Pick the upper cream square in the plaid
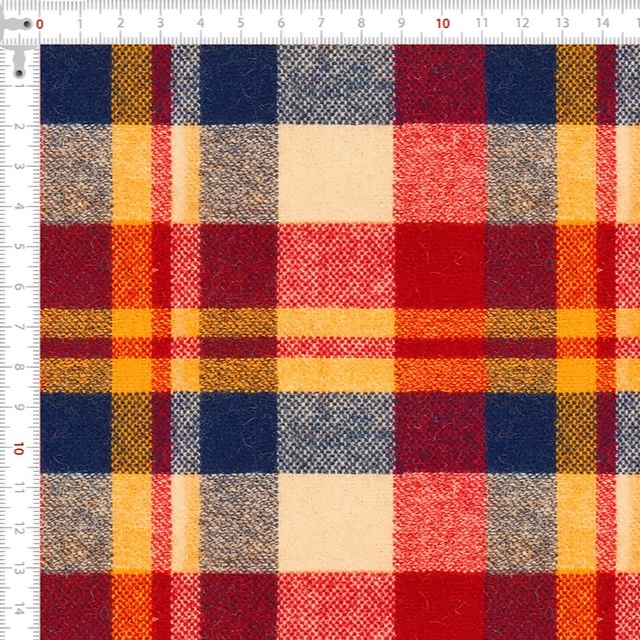Viewport: 640px width, 640px height. (335, 172)
